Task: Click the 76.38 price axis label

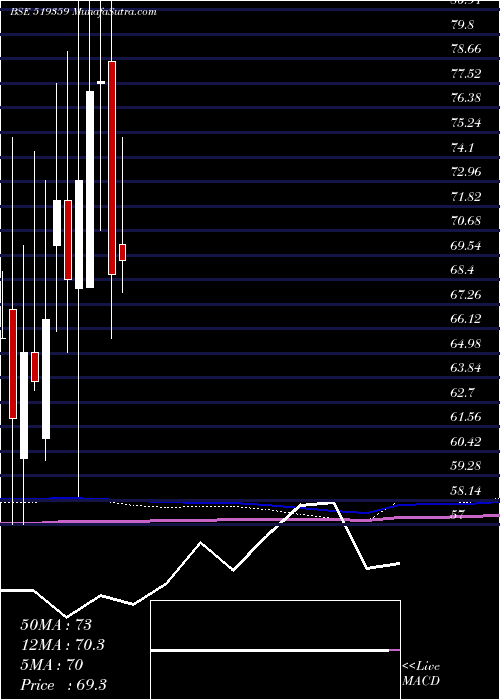Action: click(466, 98)
